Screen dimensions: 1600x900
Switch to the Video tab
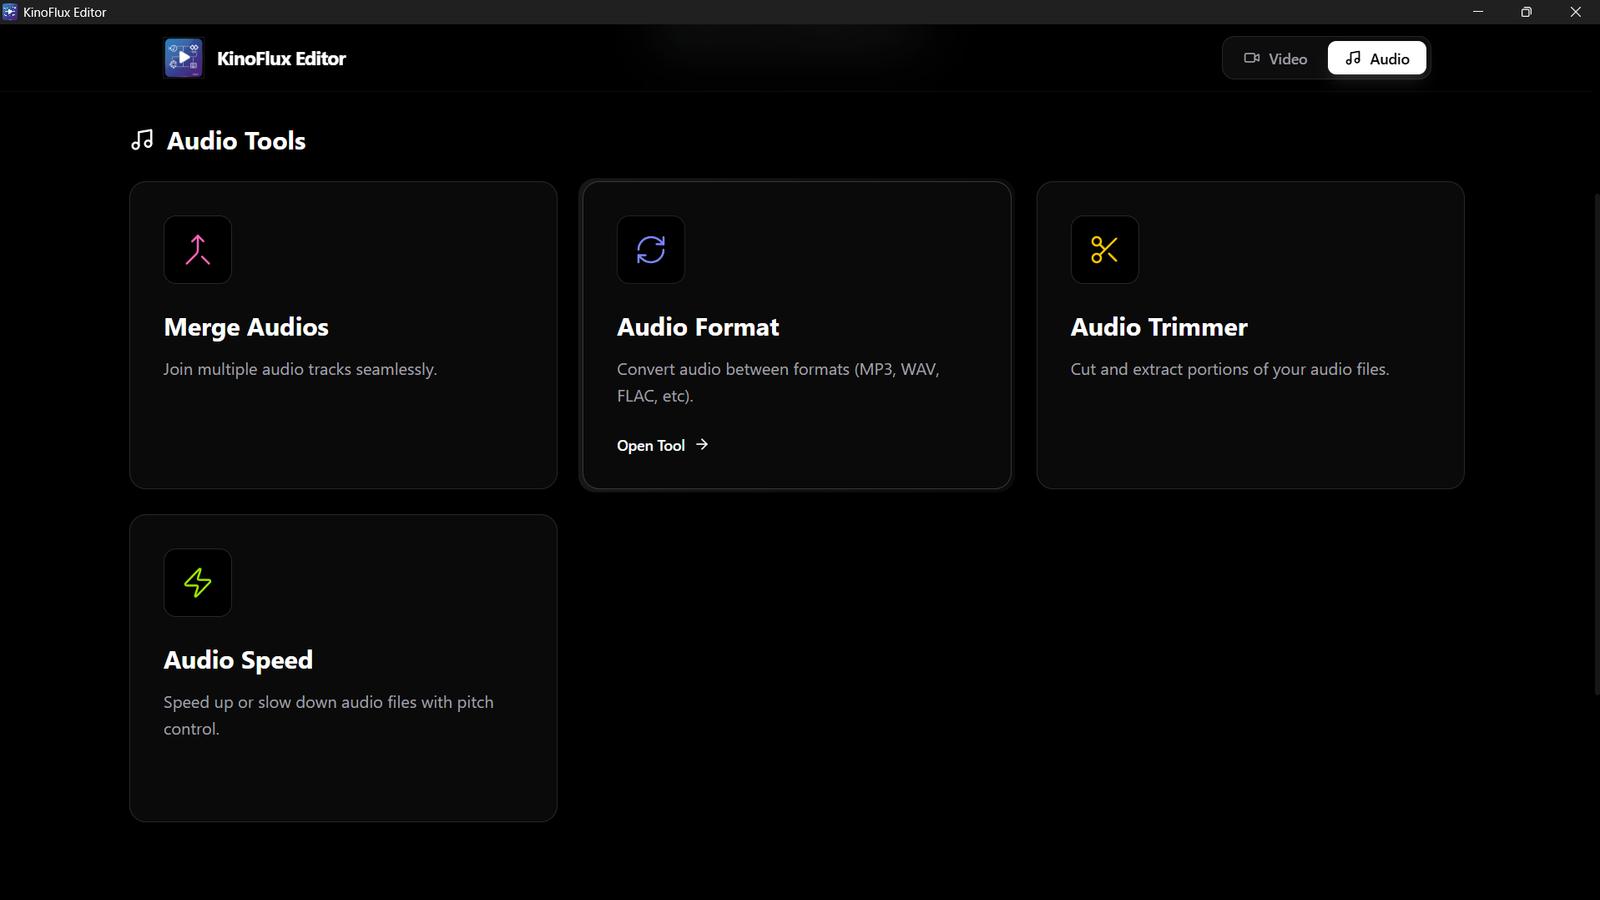click(1275, 59)
